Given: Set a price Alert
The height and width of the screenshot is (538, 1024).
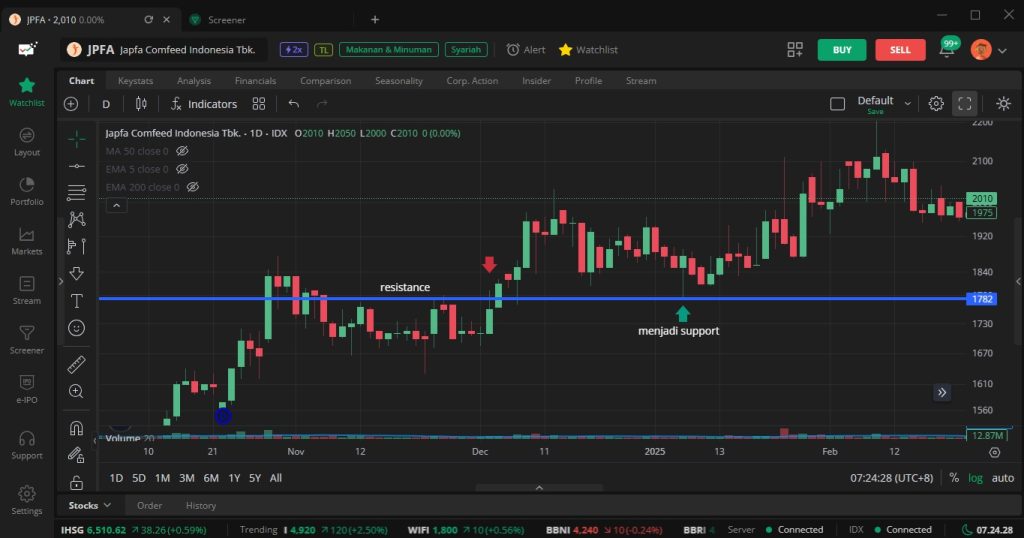Looking at the screenshot, I should 526,50.
